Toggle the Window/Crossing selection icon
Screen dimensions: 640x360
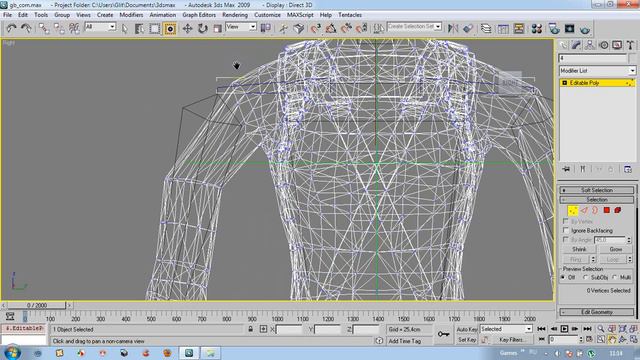click(x=170, y=28)
